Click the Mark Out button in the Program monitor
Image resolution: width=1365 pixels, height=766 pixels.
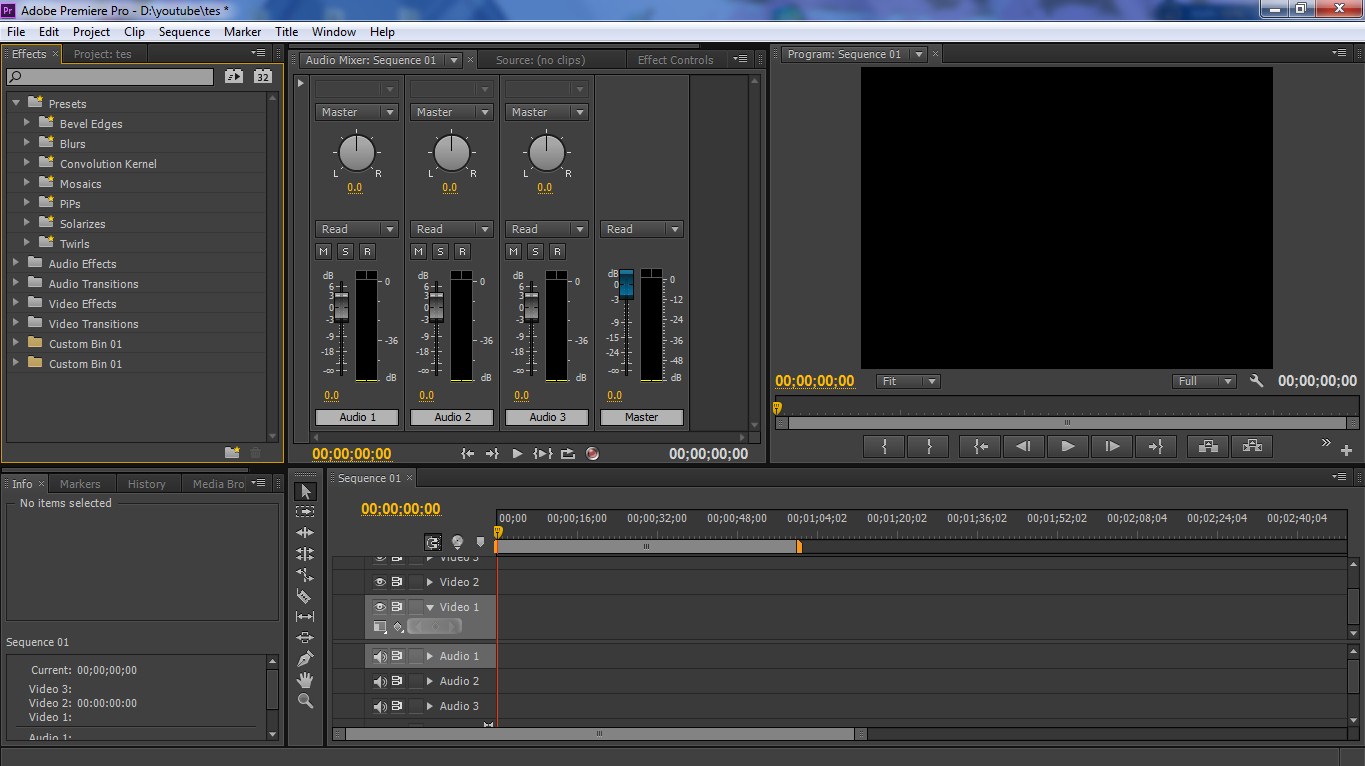point(927,446)
